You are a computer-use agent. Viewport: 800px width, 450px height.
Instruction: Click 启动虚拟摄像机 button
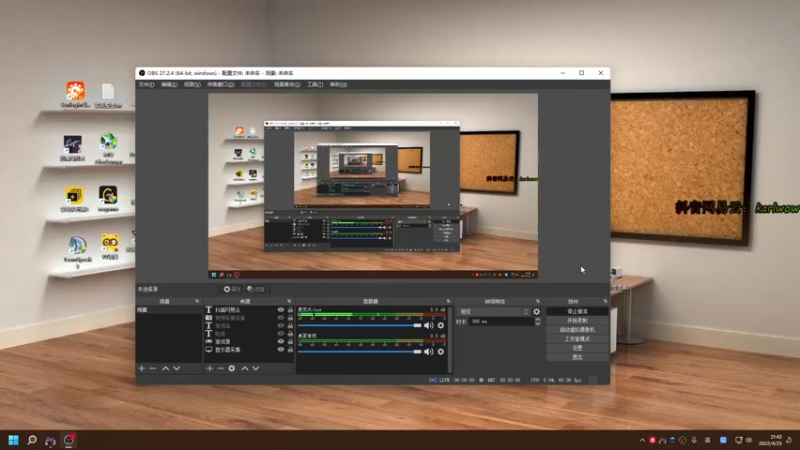coord(577,330)
